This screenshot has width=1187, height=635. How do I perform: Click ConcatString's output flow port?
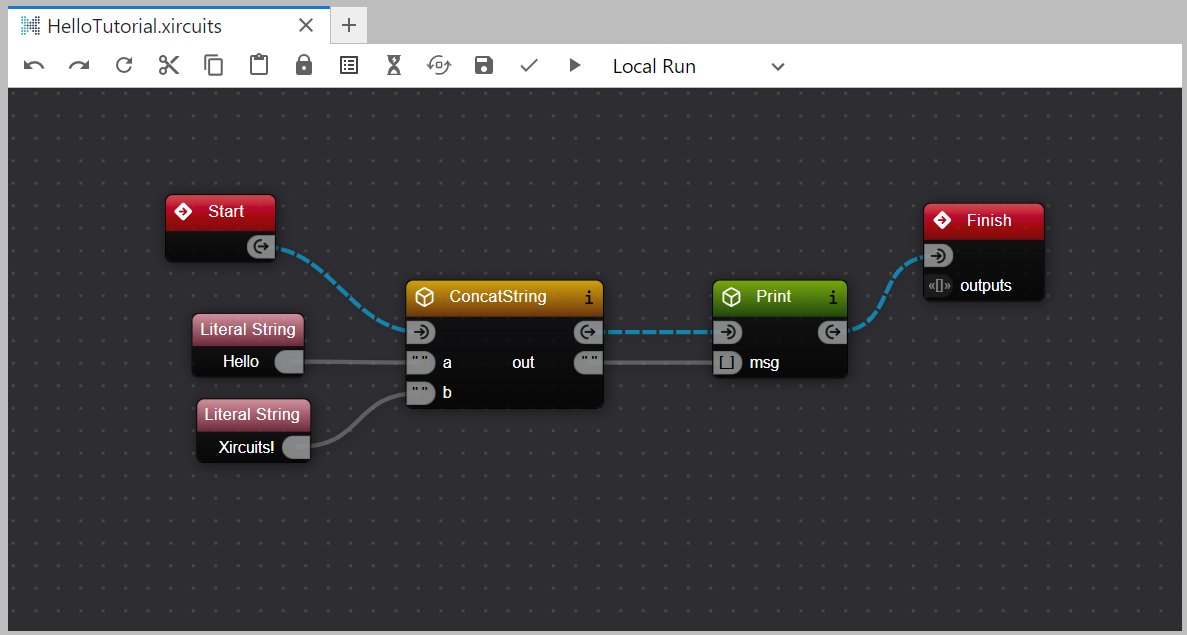[588, 332]
